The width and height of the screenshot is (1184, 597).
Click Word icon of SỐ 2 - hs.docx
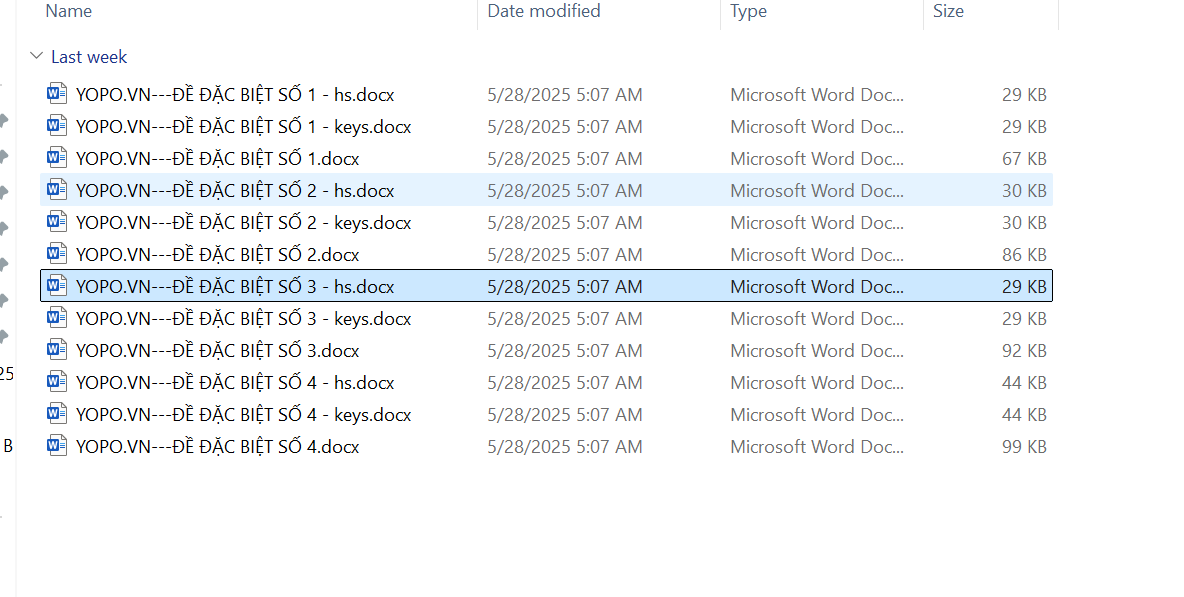pyautogui.click(x=57, y=191)
